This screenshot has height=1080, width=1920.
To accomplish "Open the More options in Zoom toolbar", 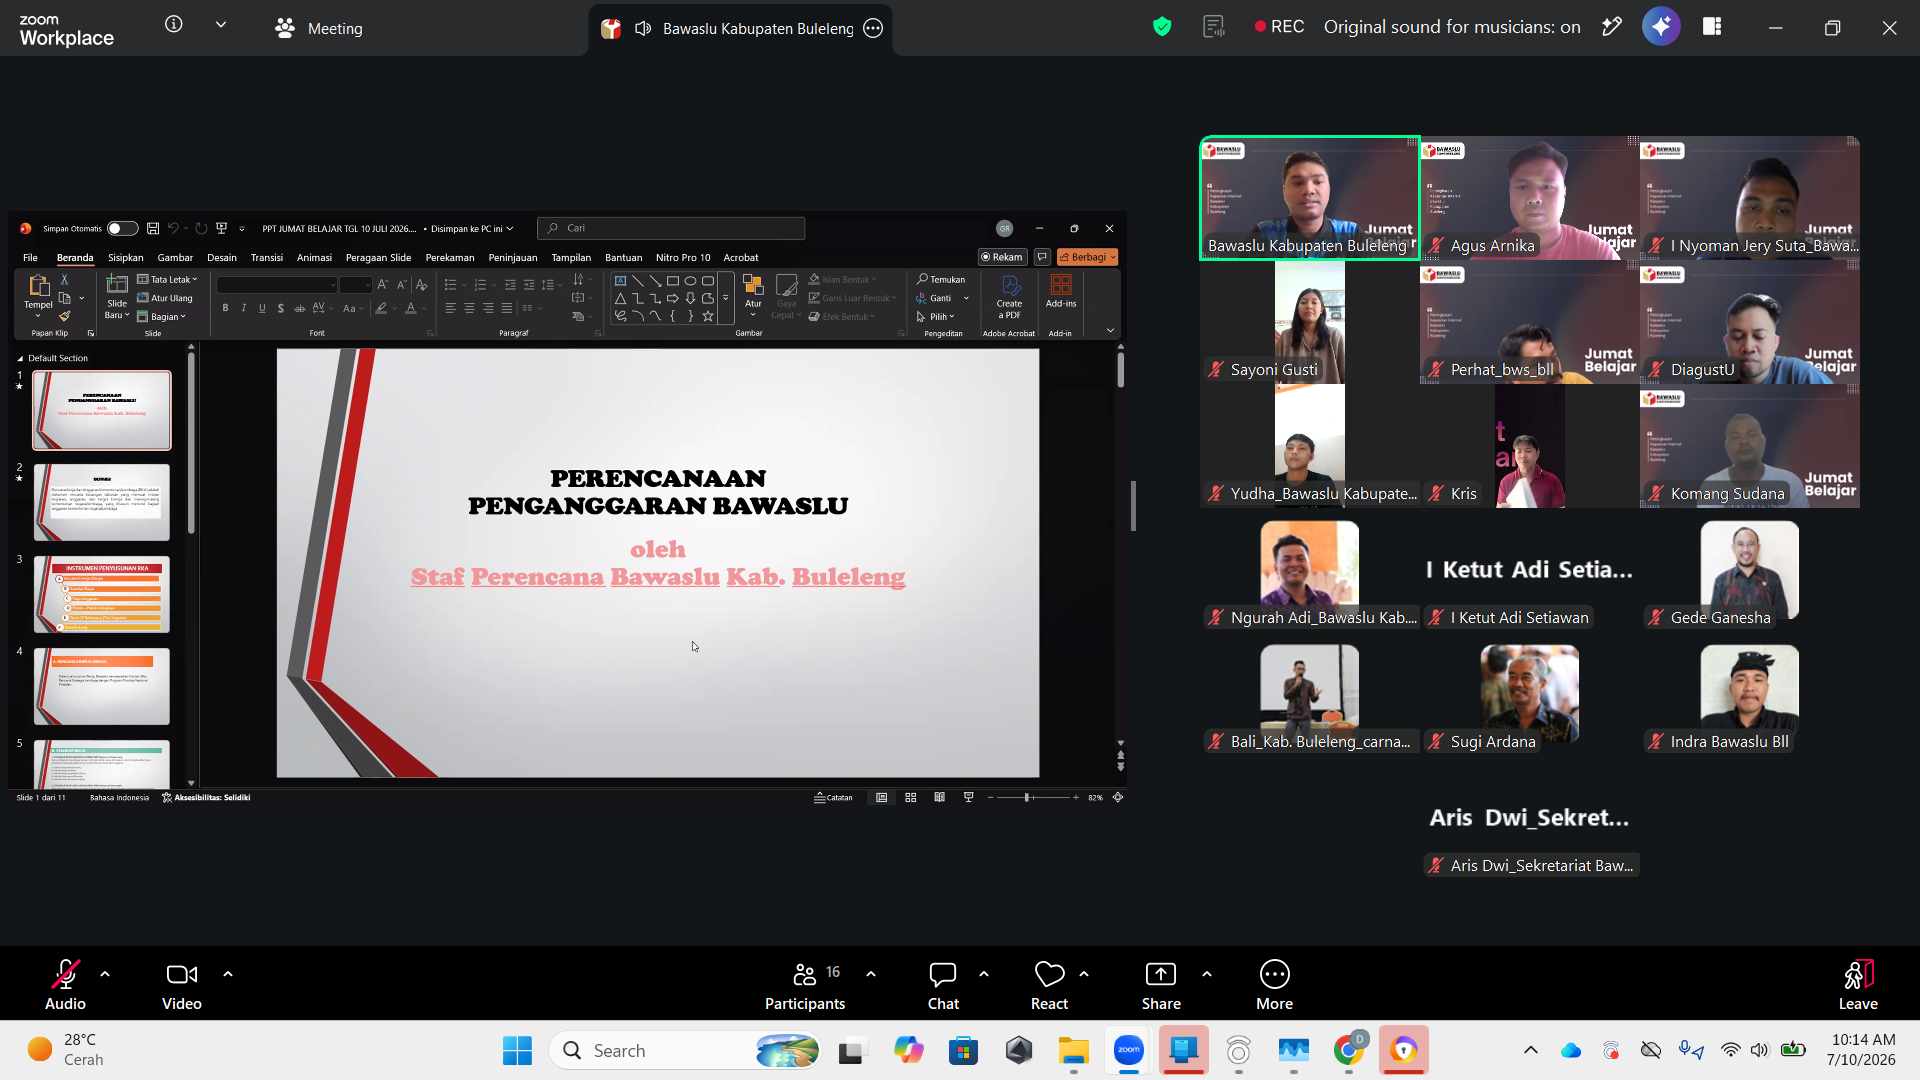I will (x=1274, y=984).
